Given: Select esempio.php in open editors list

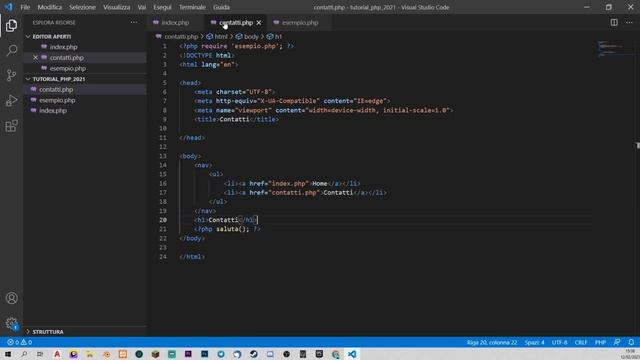Looking at the screenshot, I should click(67, 68).
